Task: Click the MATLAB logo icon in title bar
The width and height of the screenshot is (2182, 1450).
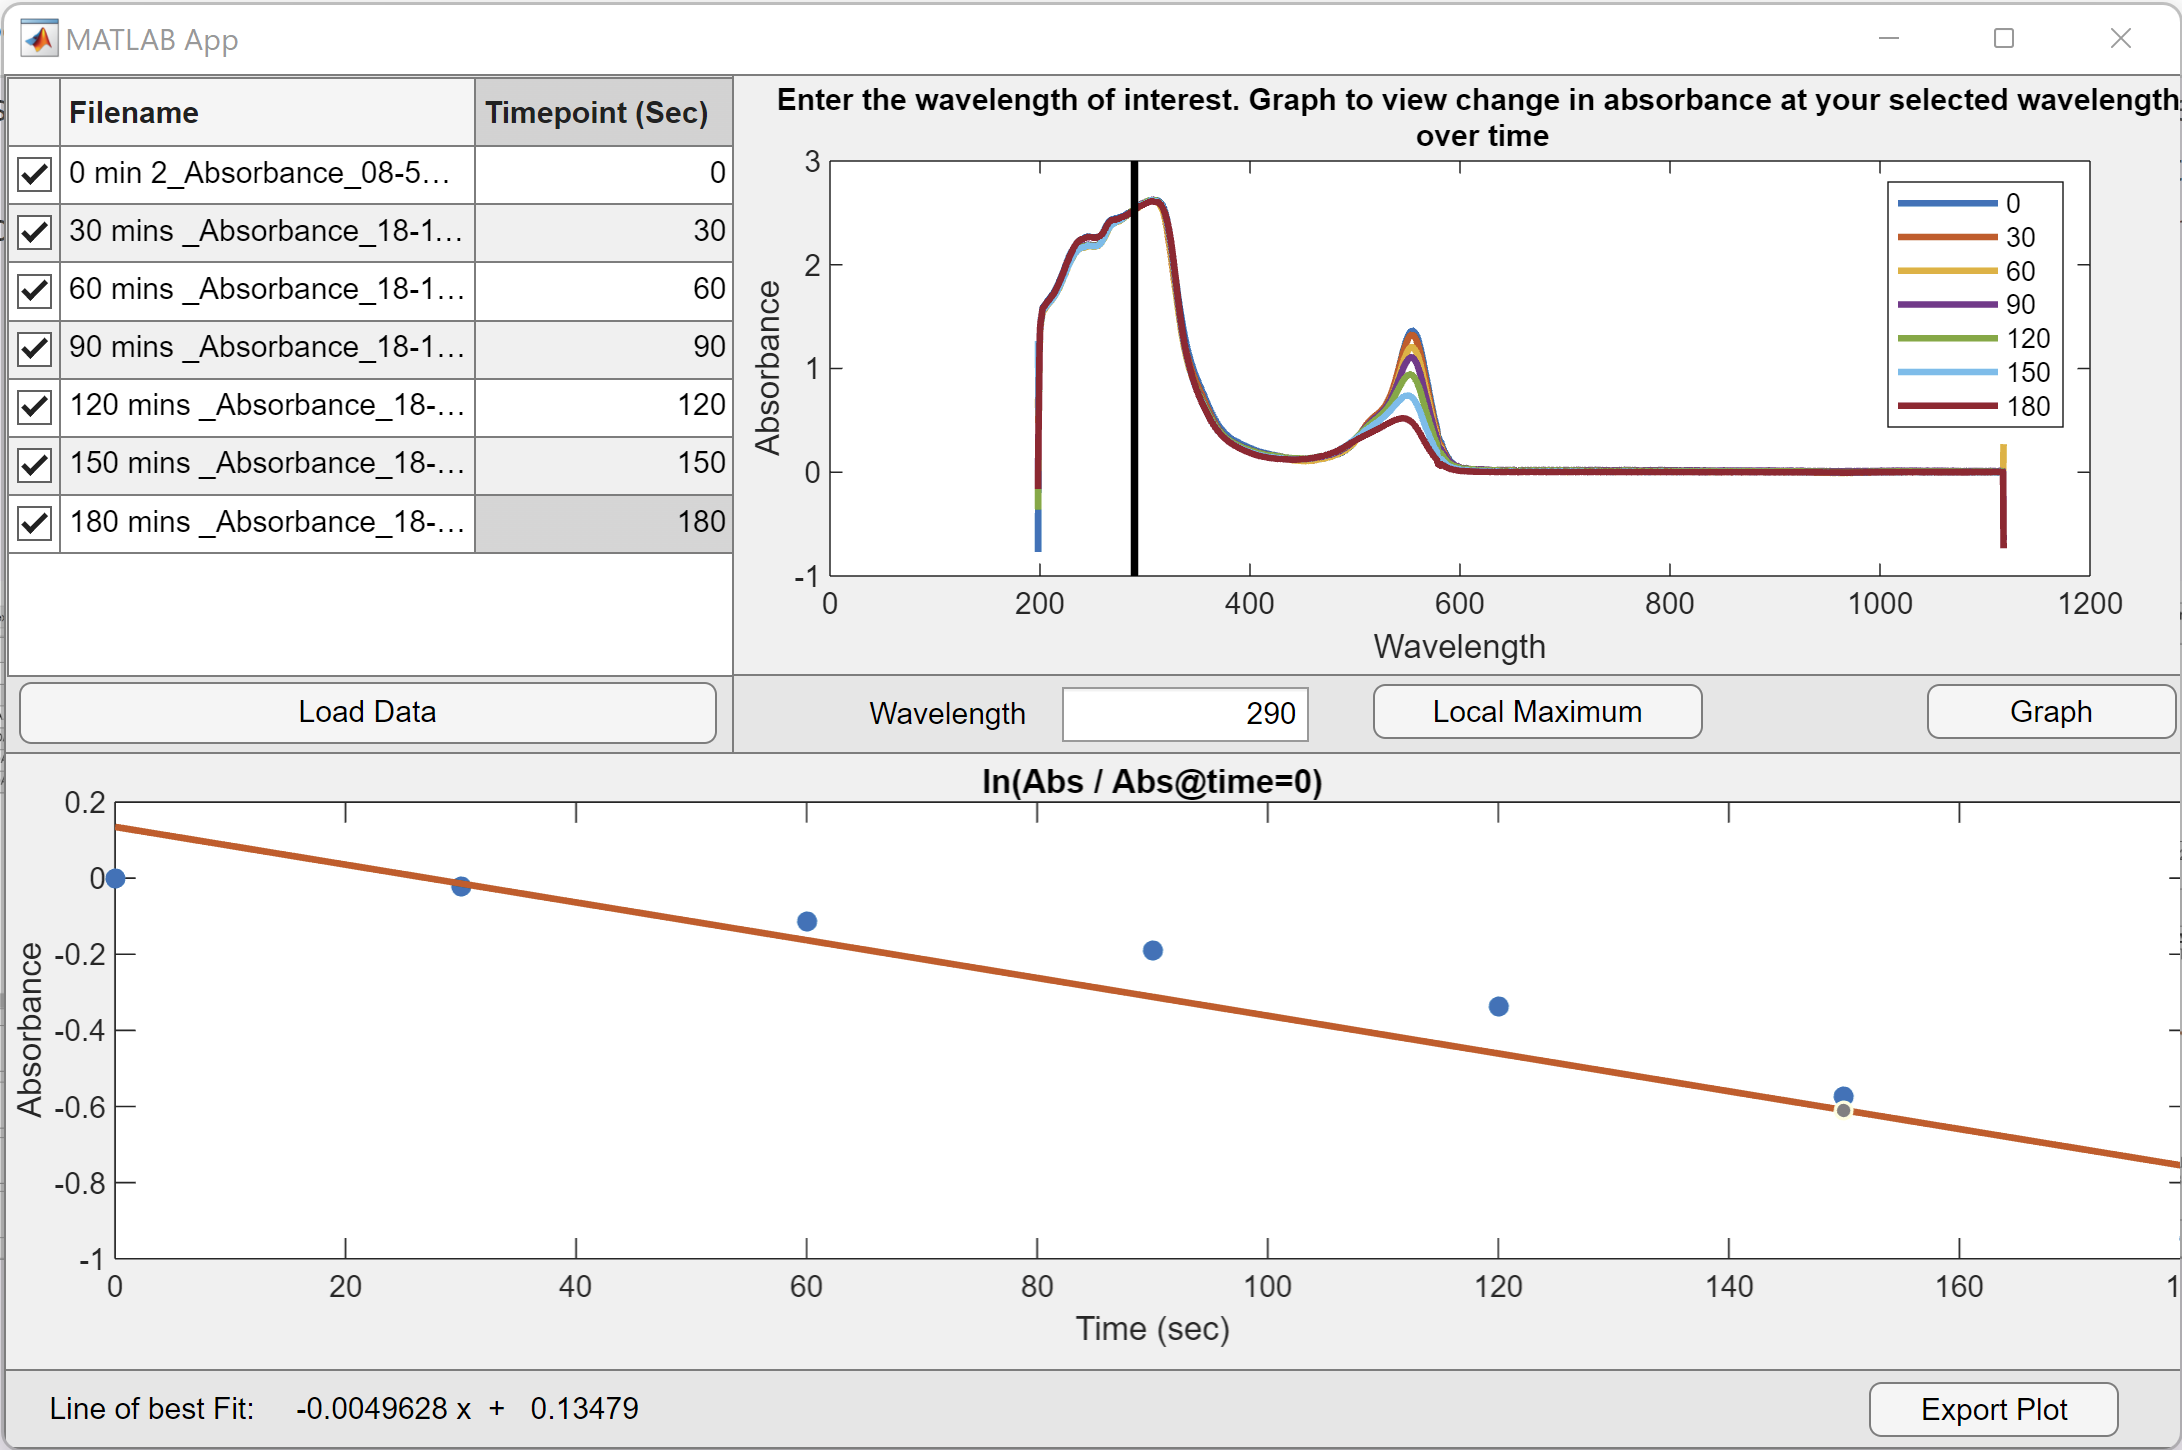Action: 39,39
